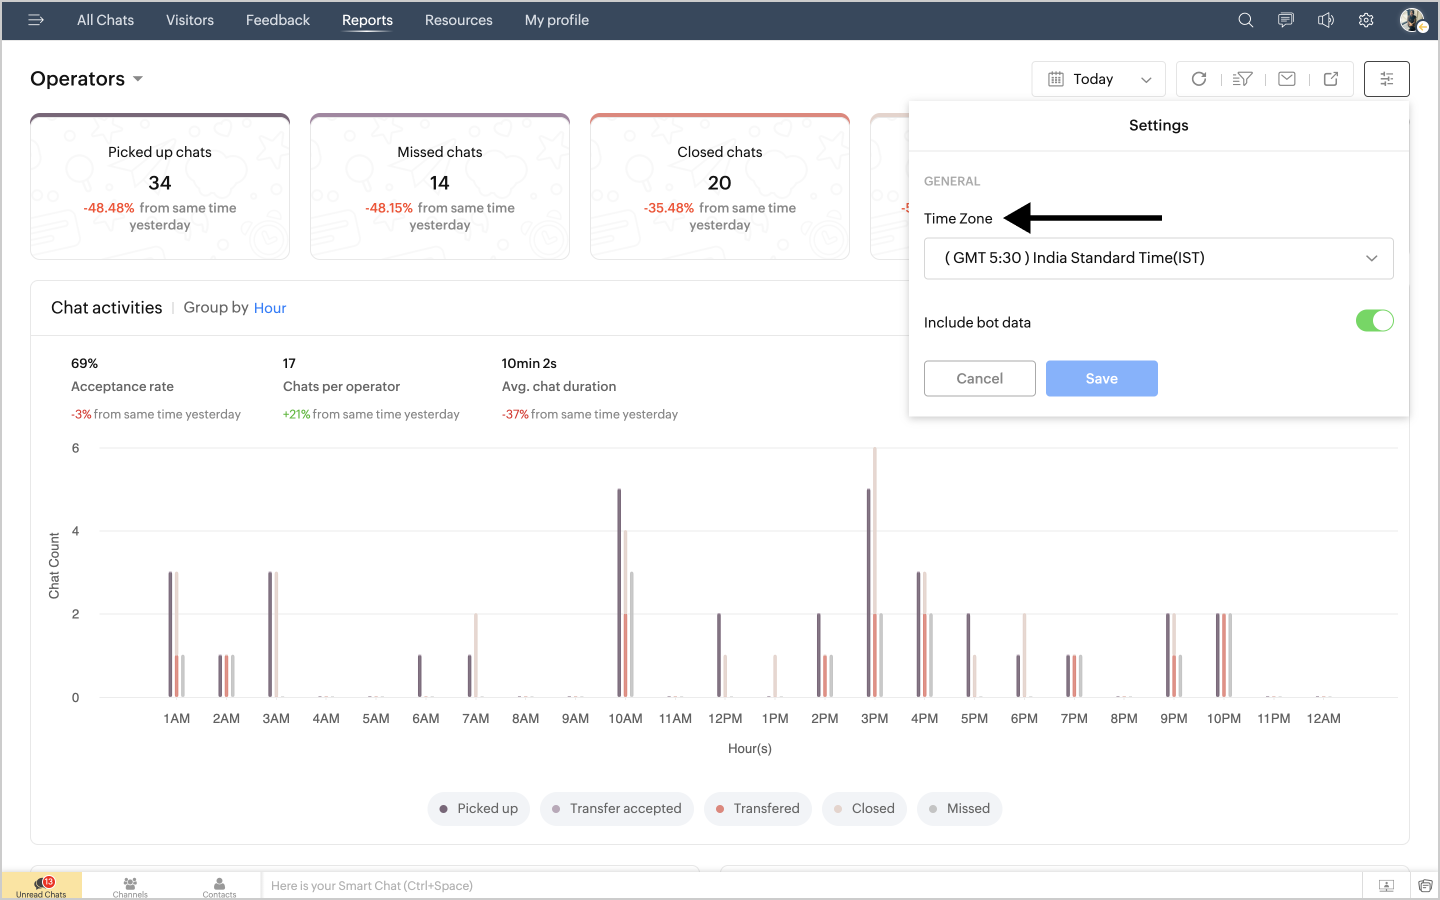Select the Reports tab

367,20
